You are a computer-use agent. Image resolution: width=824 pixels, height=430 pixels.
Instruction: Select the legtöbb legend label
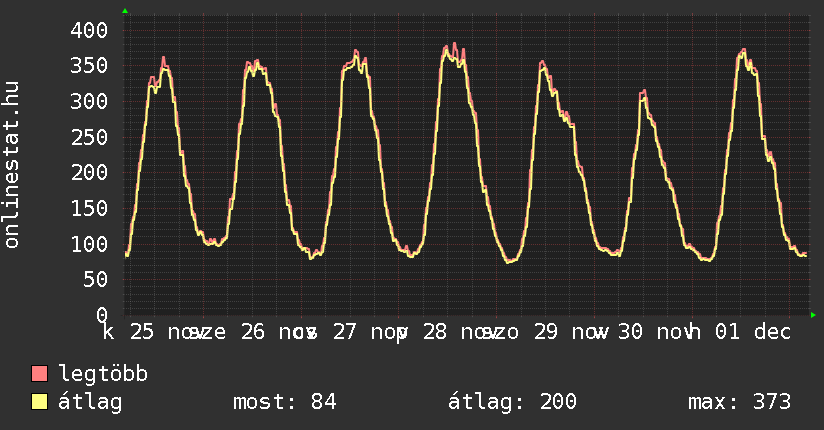click(x=104, y=375)
